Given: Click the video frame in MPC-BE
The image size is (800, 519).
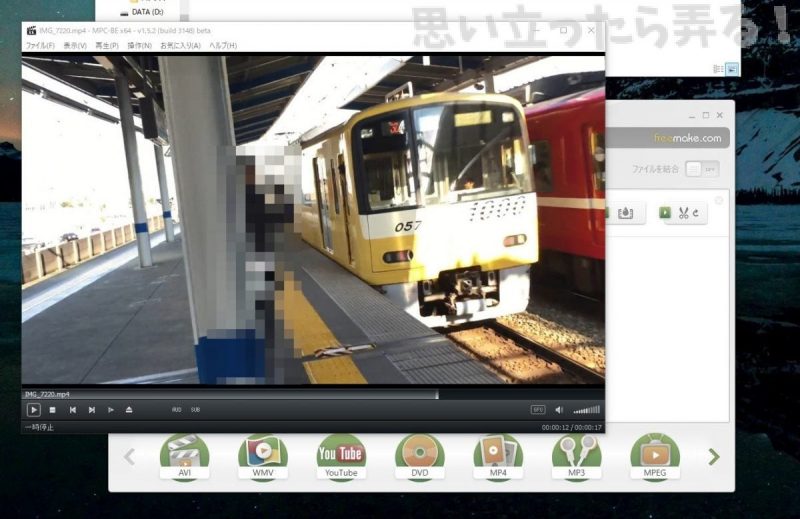Looking at the screenshot, I should click(313, 219).
